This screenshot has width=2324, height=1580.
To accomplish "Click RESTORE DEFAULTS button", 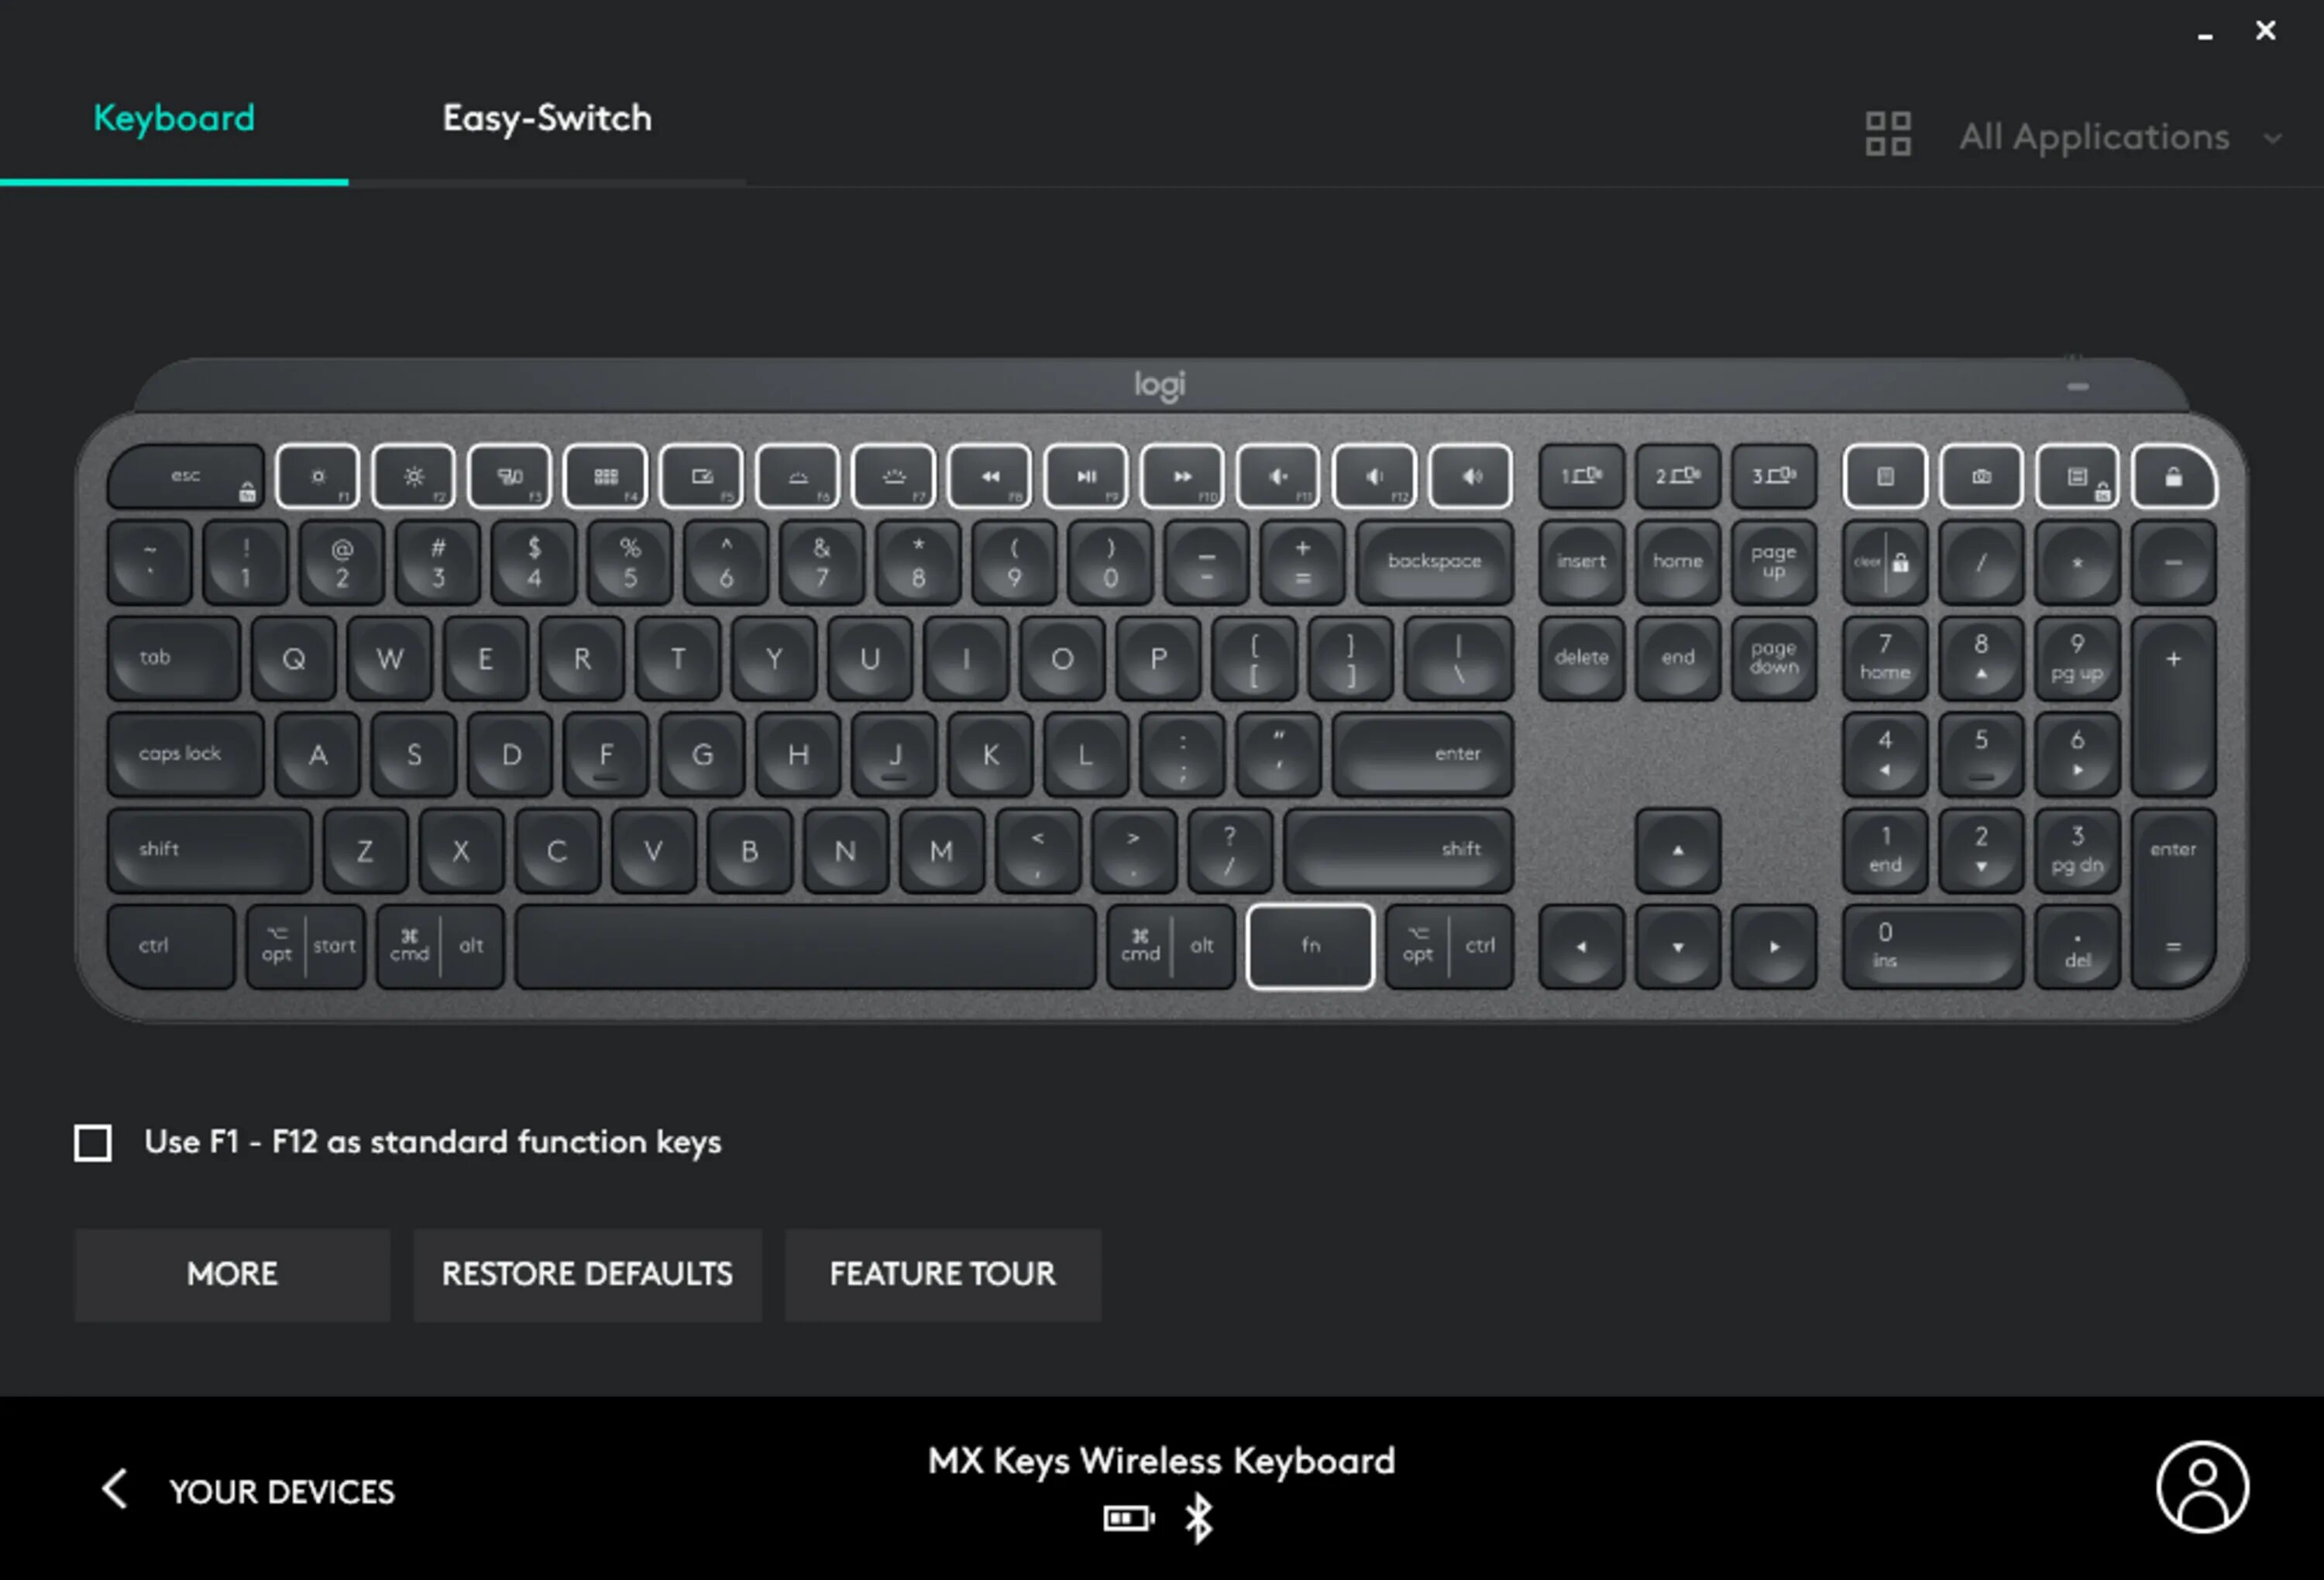I will (587, 1273).
